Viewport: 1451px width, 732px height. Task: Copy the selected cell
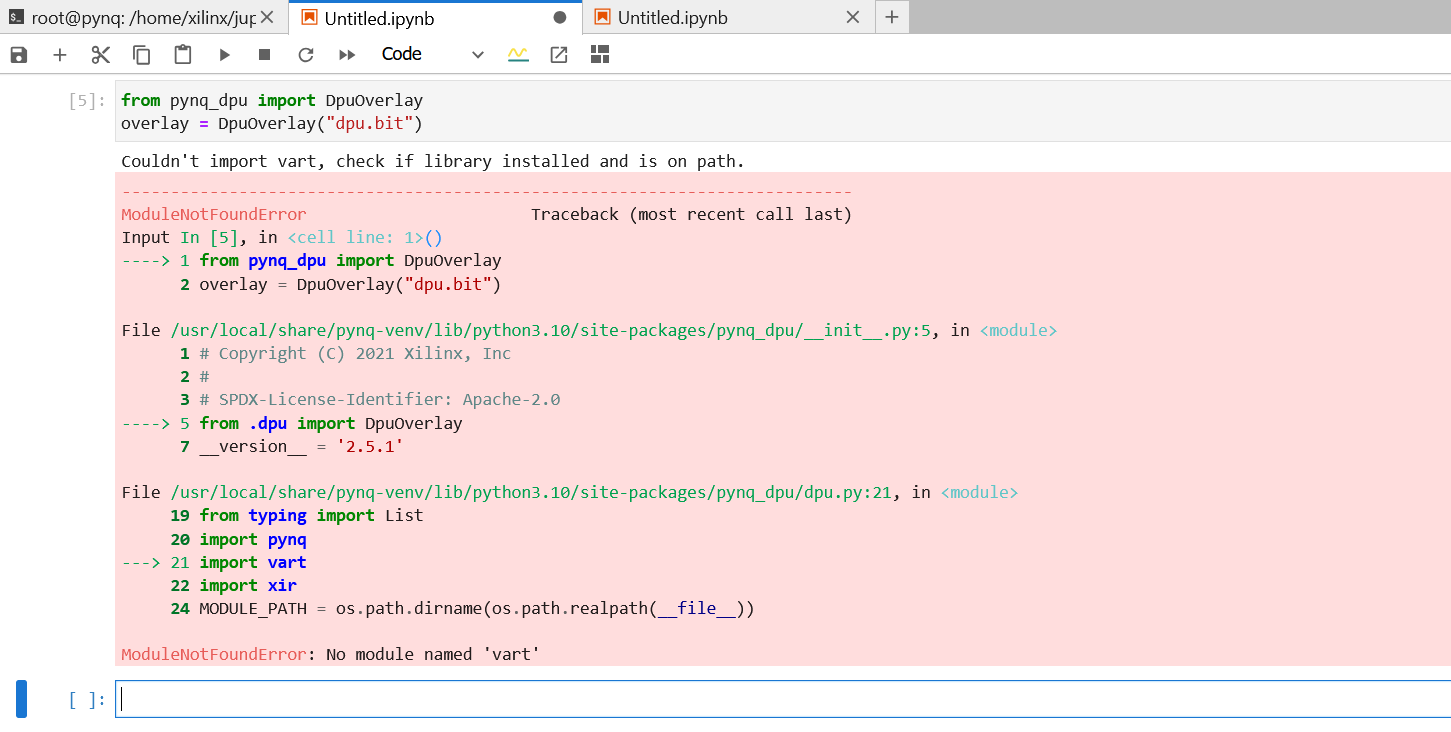click(x=142, y=55)
